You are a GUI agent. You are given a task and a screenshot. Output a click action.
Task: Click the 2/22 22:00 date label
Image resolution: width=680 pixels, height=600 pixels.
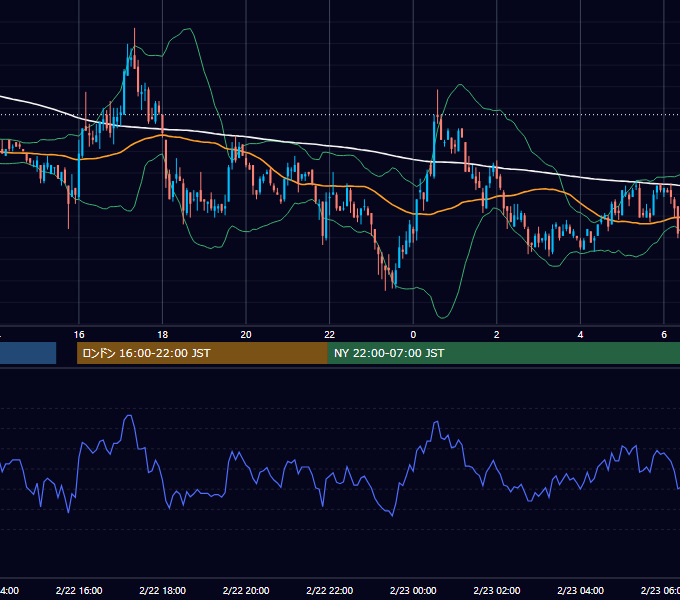click(x=330, y=590)
